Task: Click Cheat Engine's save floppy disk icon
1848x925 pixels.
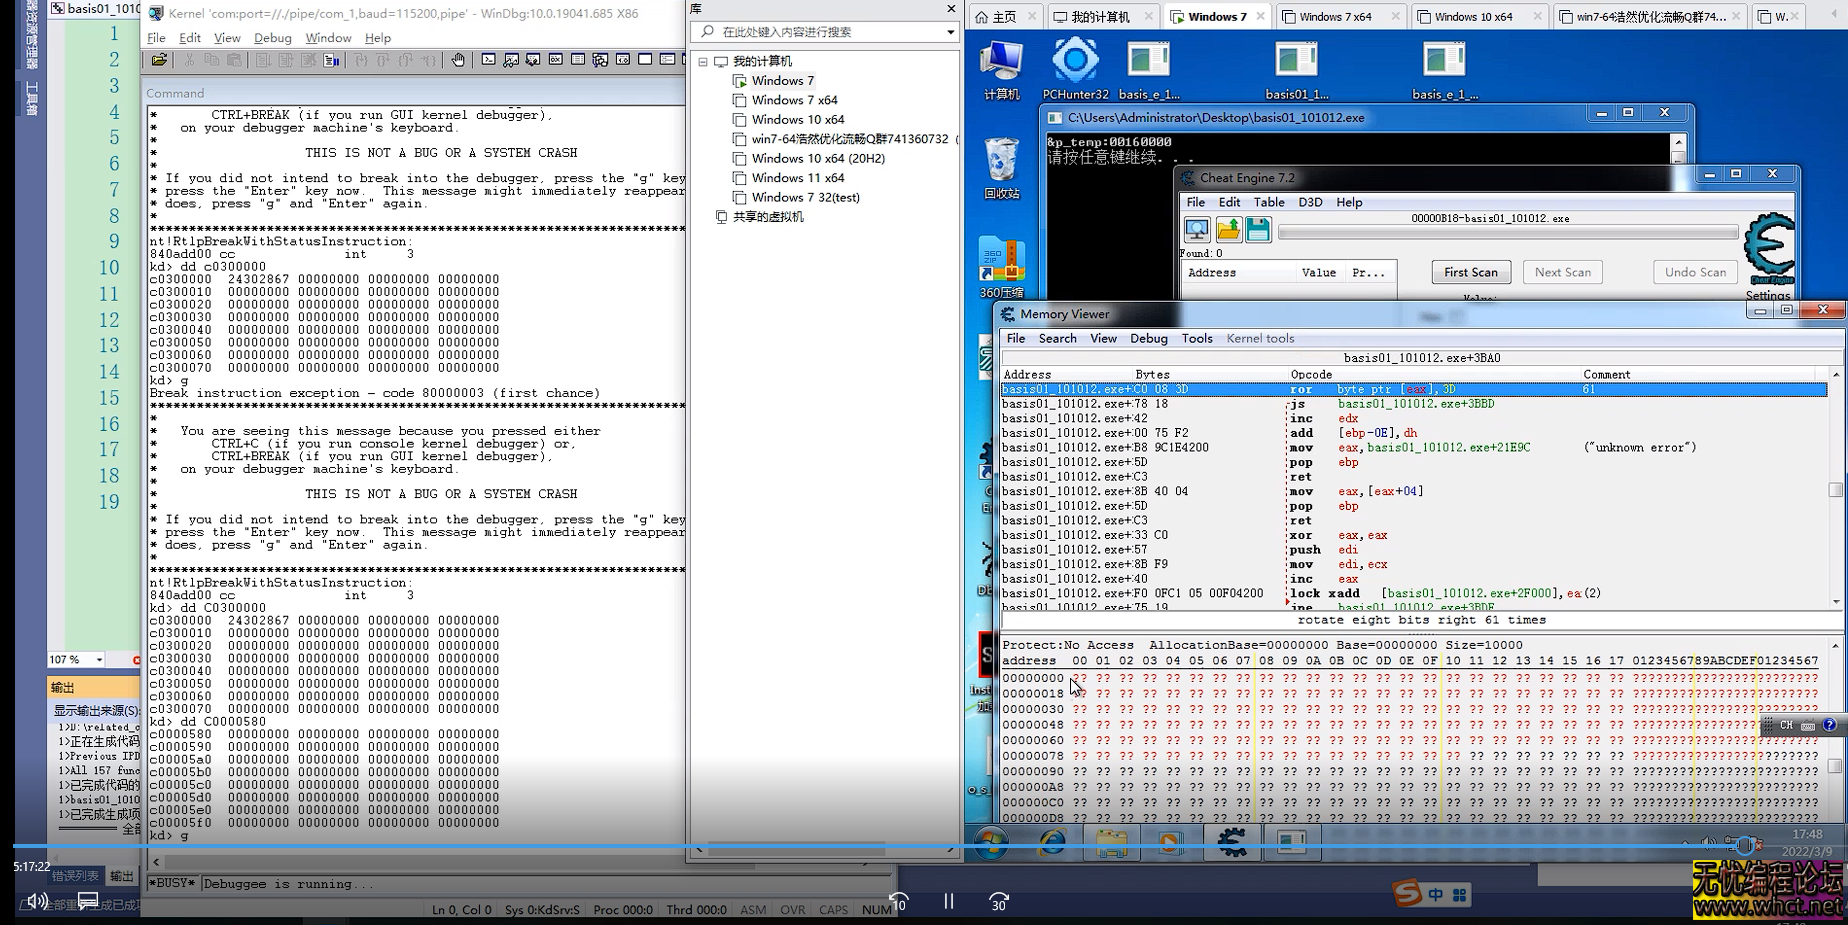Action: click(1258, 230)
